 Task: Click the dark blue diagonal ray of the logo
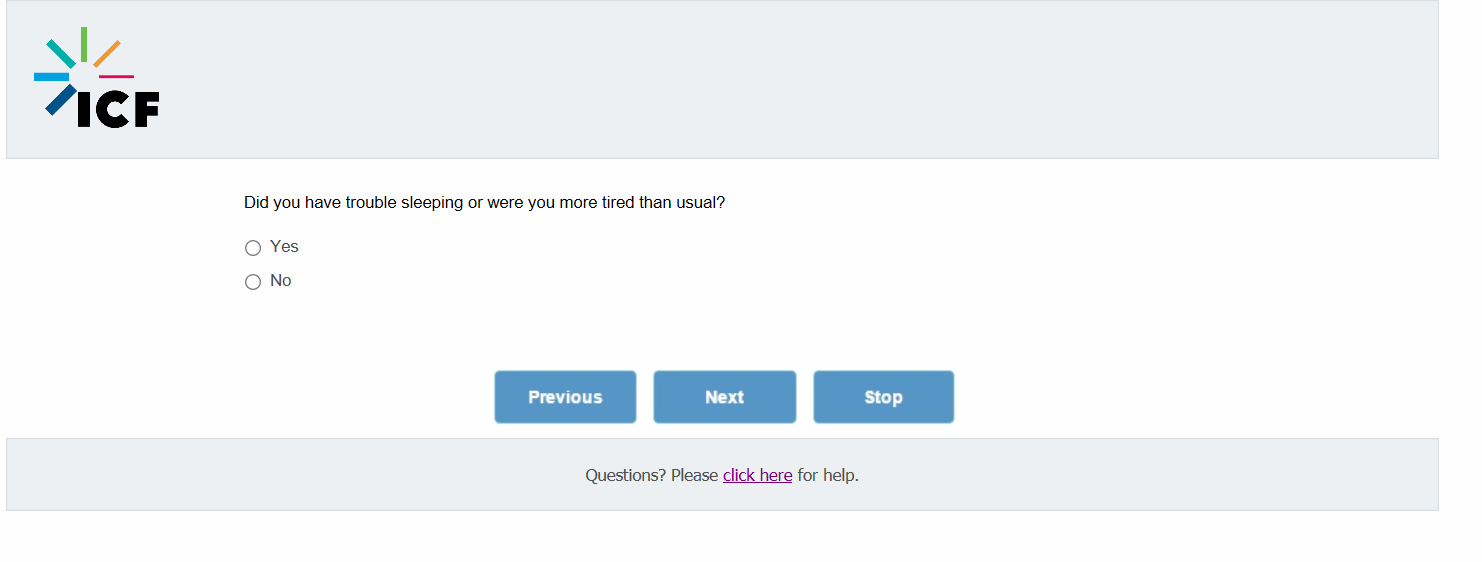point(60,99)
